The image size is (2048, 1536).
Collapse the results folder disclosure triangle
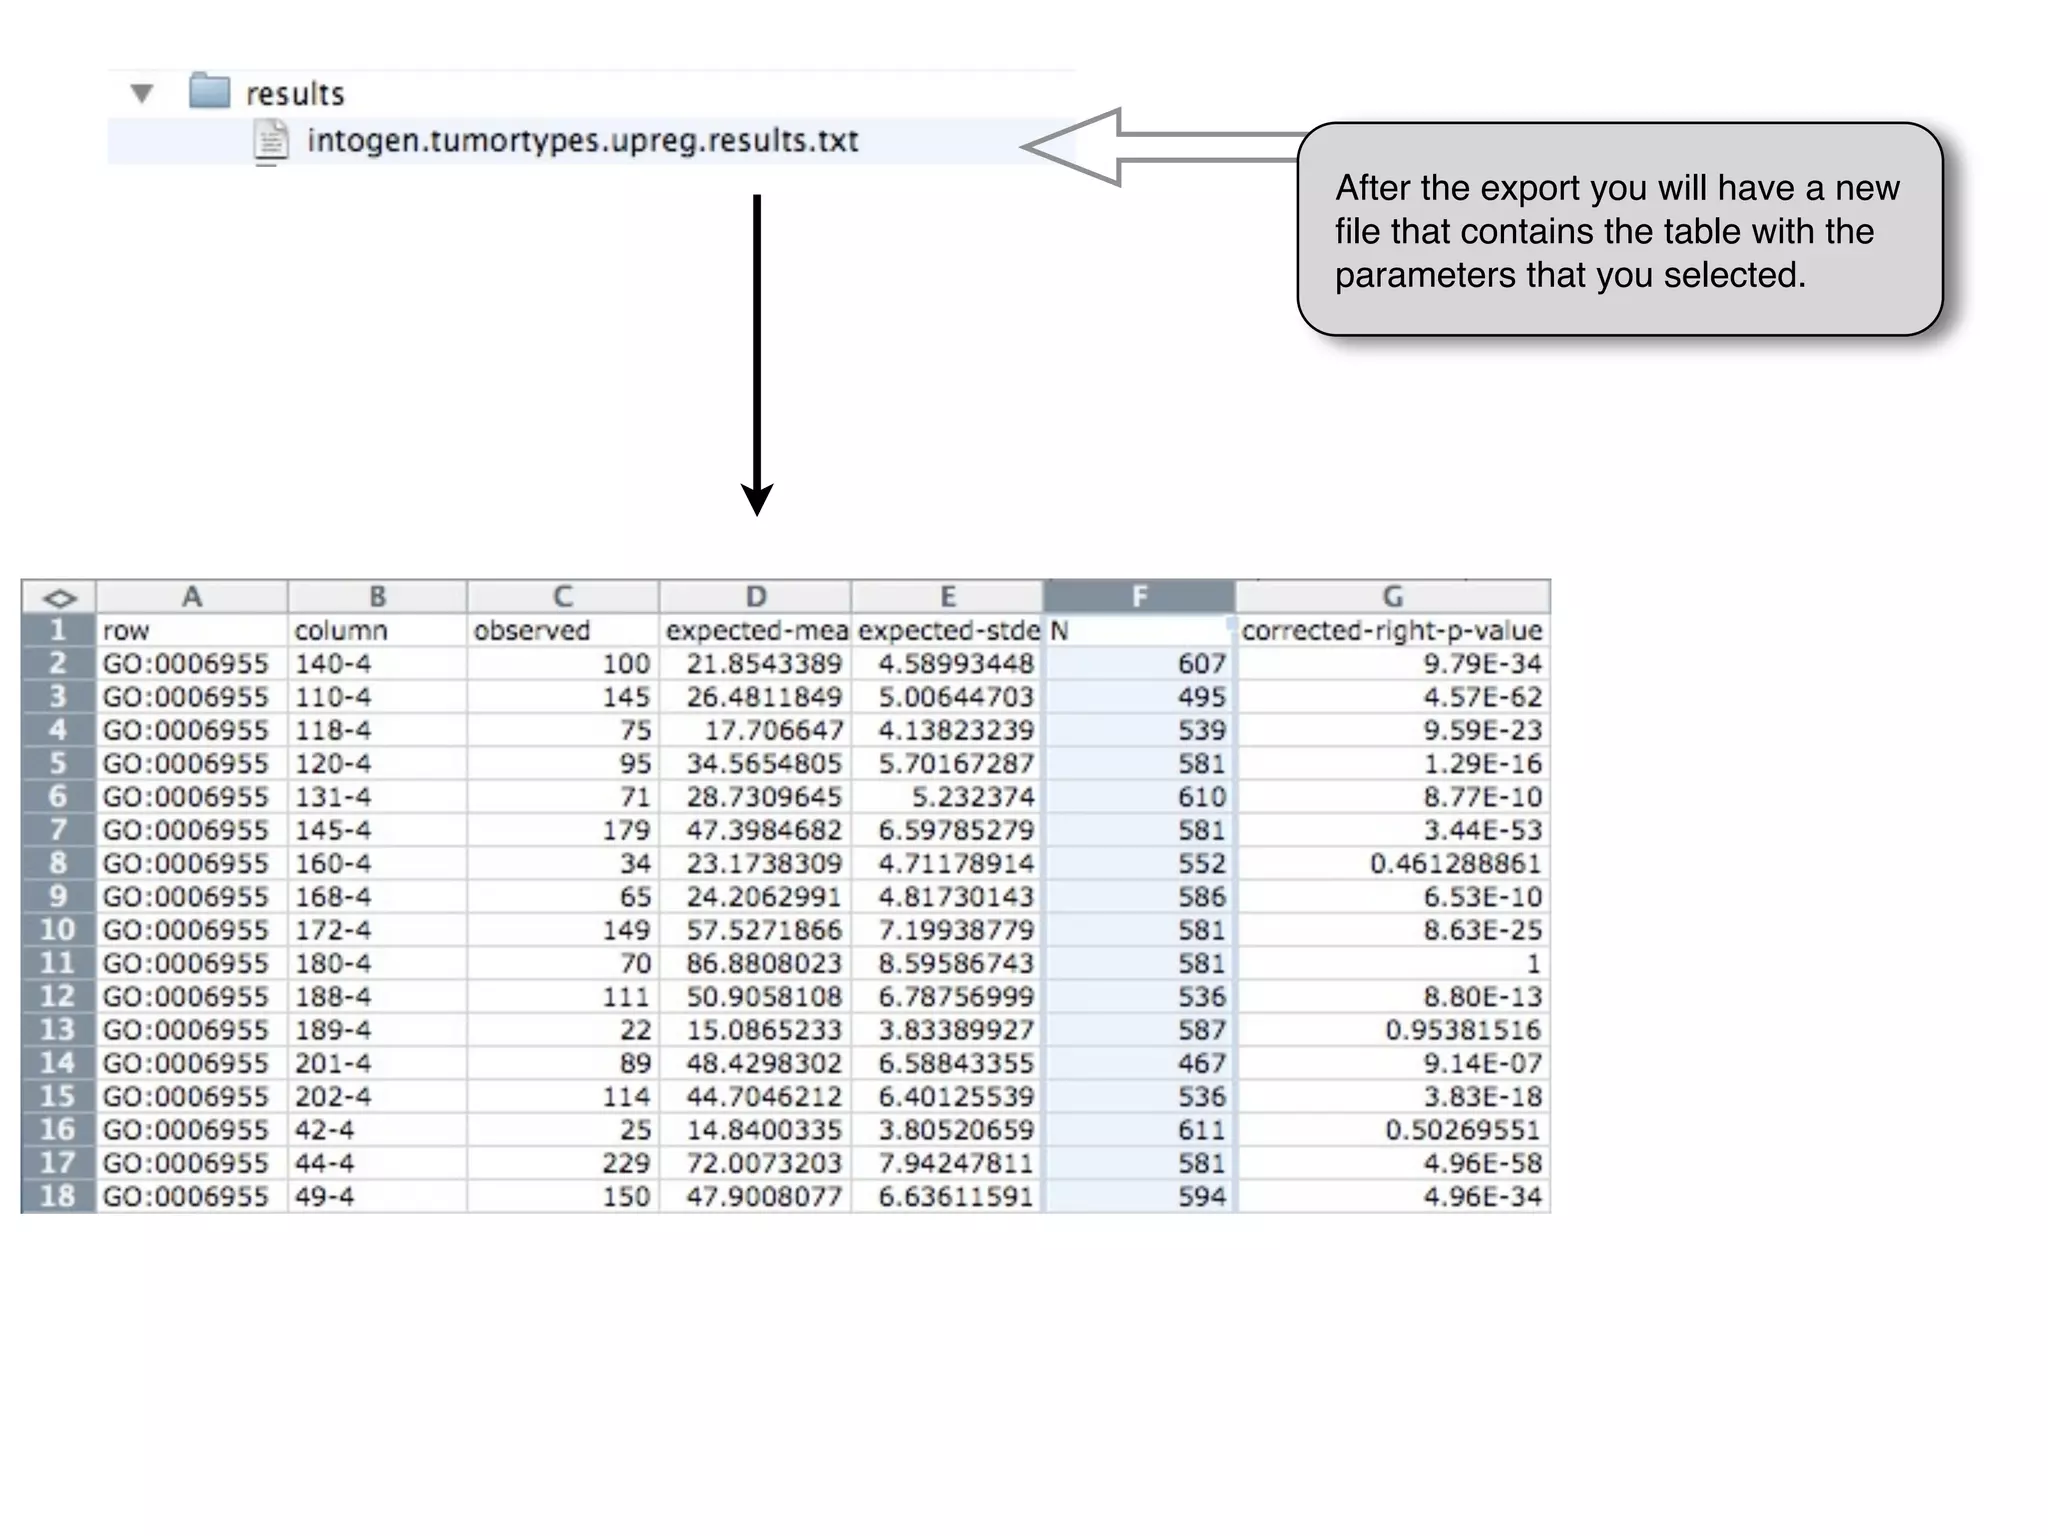tap(142, 94)
